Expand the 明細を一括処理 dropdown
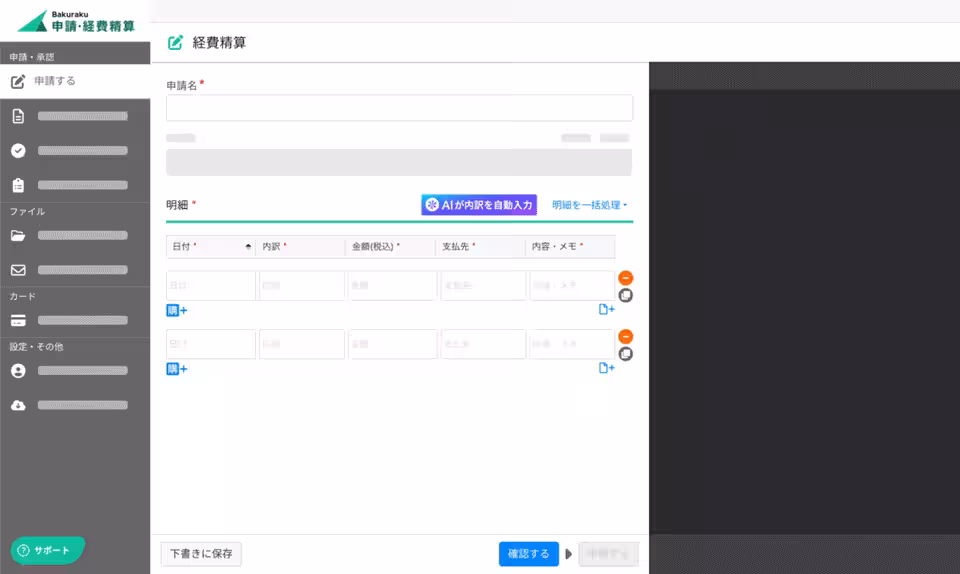 (590, 205)
